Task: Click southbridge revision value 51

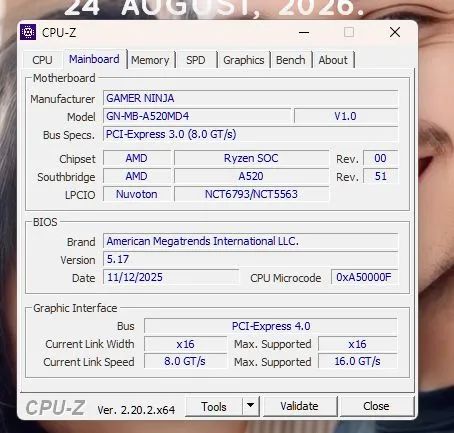Action: pyautogui.click(x=380, y=176)
